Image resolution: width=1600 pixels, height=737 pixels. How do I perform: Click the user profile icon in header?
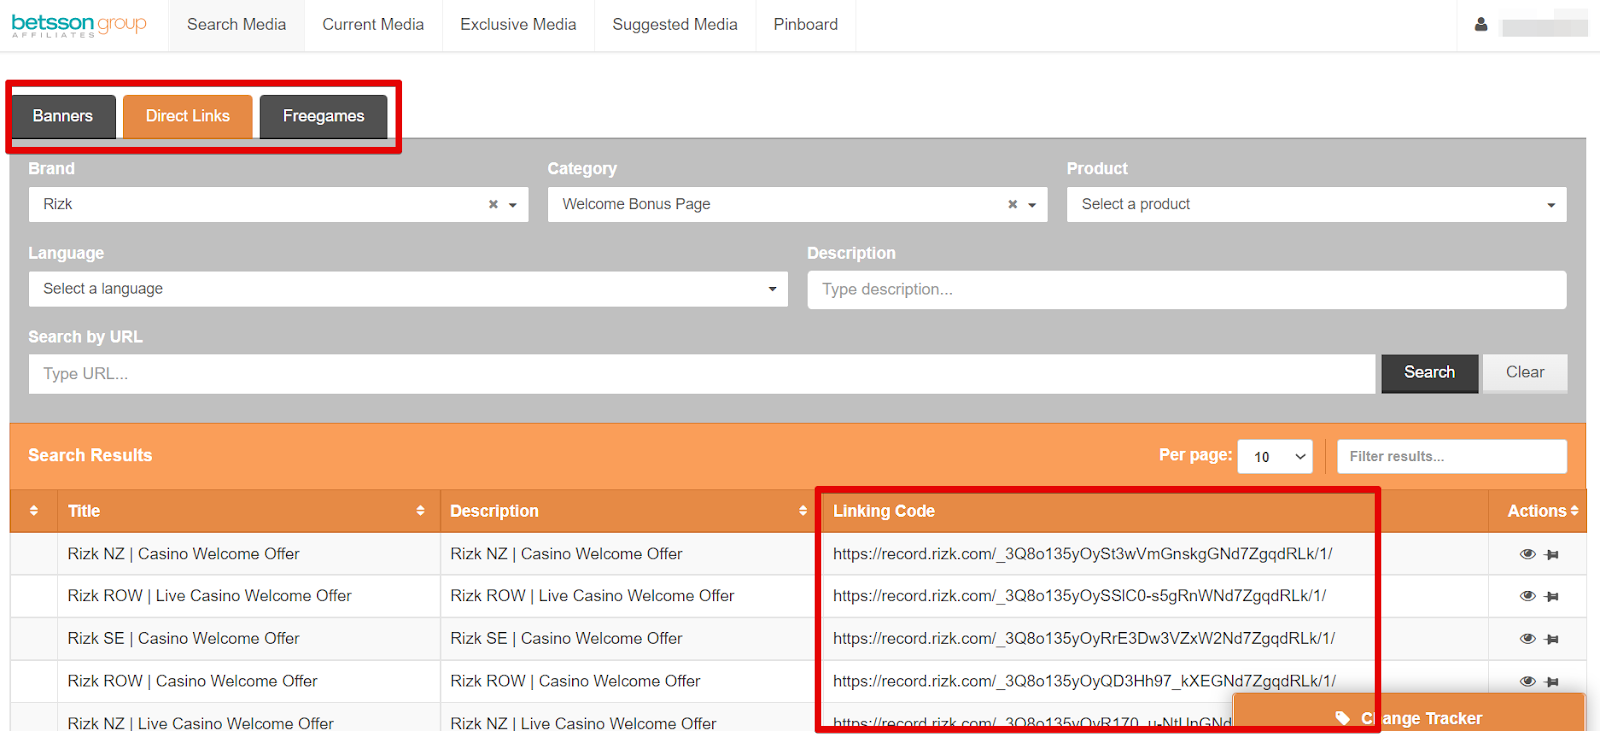(x=1481, y=24)
